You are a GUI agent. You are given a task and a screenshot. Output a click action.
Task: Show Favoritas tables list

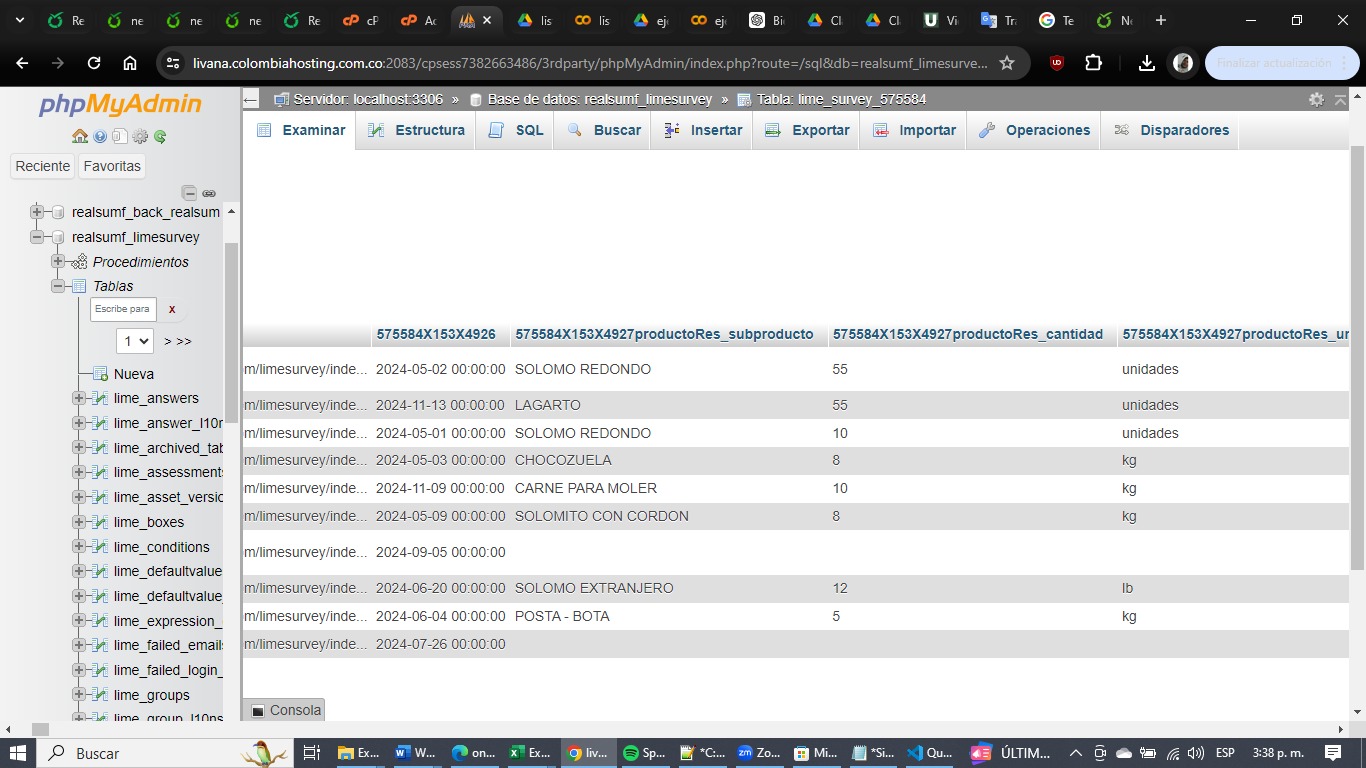click(112, 166)
